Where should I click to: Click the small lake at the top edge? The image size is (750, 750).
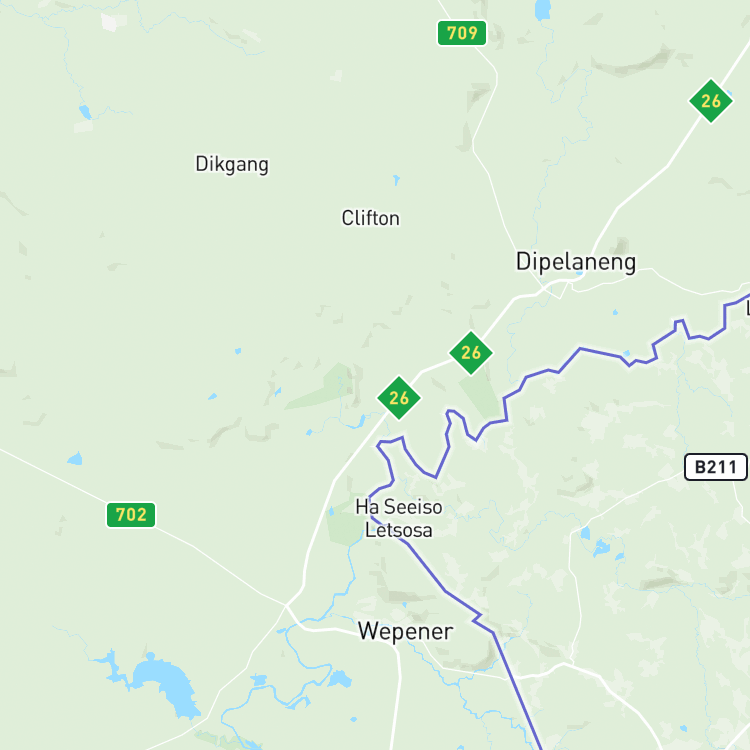(542, 10)
